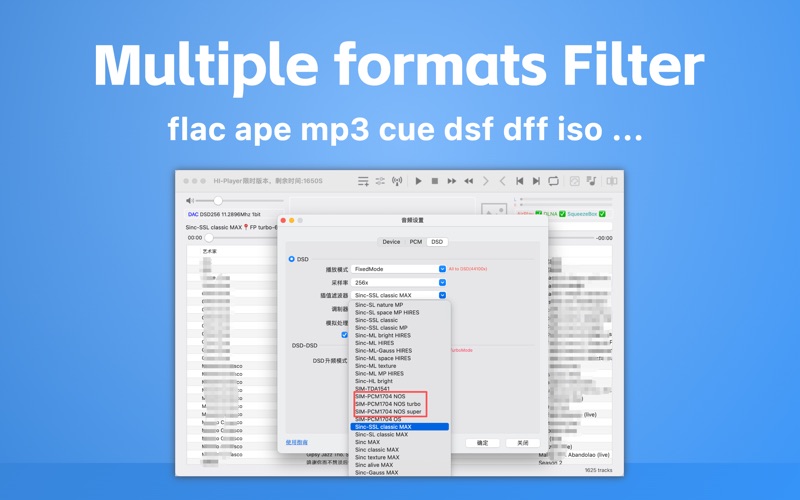Screen dimensions: 800x500
Task: Choose SIM-PCM1704 NOS super filter
Action: click(388, 412)
